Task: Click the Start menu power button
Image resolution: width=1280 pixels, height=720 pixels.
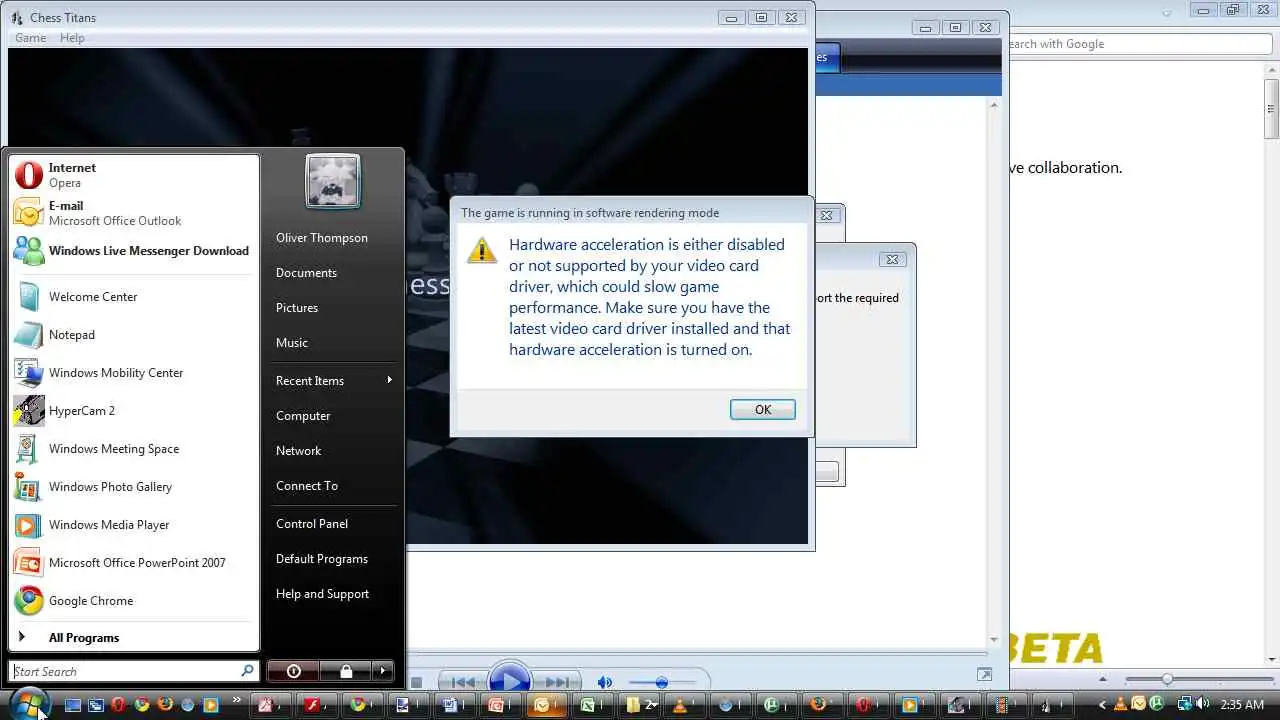Action: [293, 671]
